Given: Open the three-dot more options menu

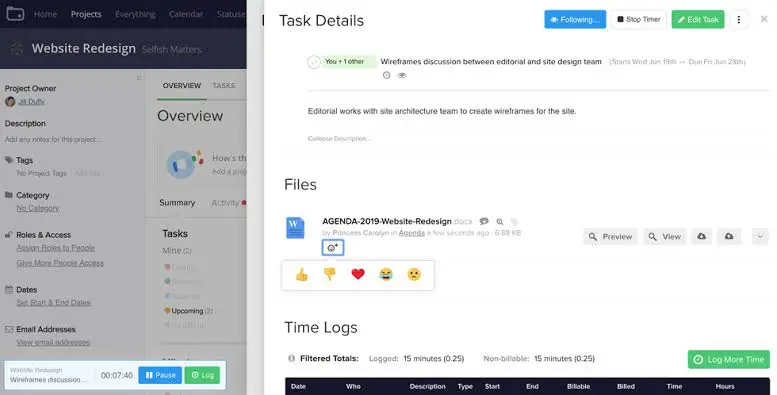Looking at the screenshot, I should (x=738, y=19).
